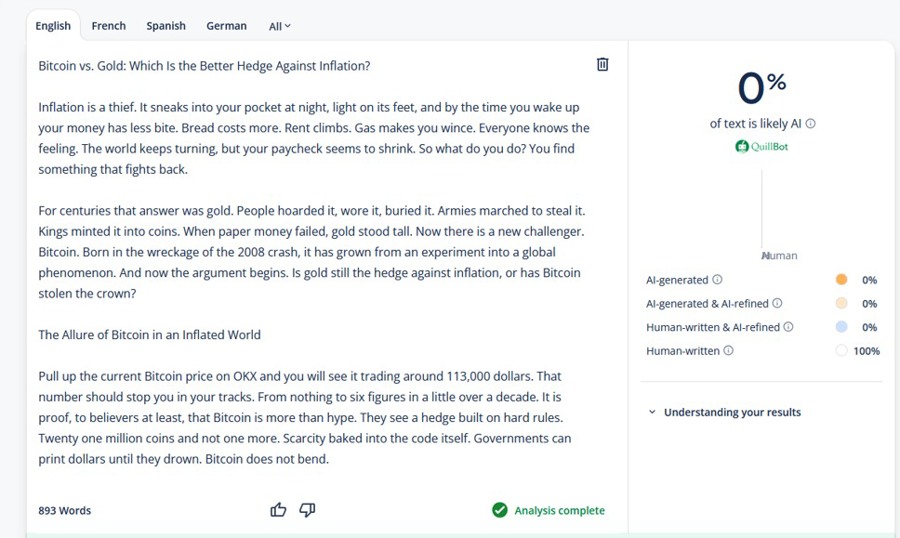The width and height of the screenshot is (900, 538).
Task: Click info icon next to AI-generated & AI-refined
Action: pyautogui.click(x=778, y=303)
